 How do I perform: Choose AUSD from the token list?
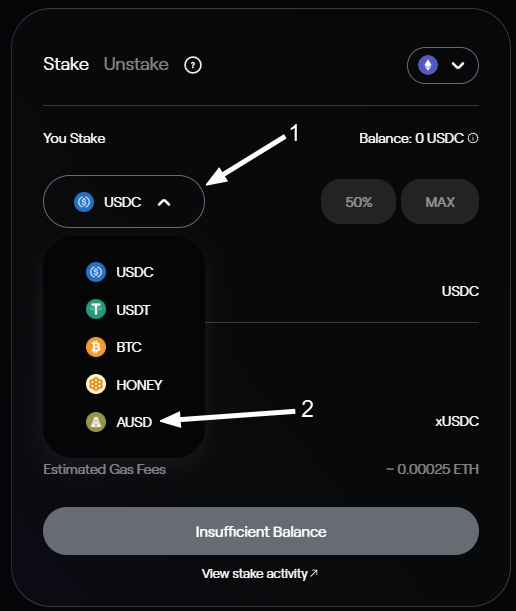click(x=124, y=422)
